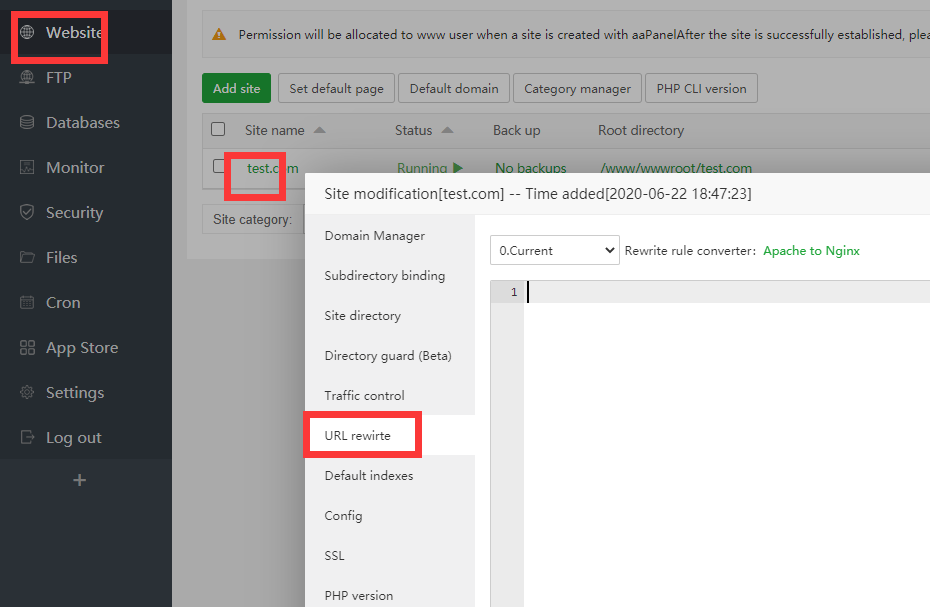The height and width of the screenshot is (607, 930).
Task: Toggle the select-all sites checkbox in header
Action: pyautogui.click(x=218, y=129)
